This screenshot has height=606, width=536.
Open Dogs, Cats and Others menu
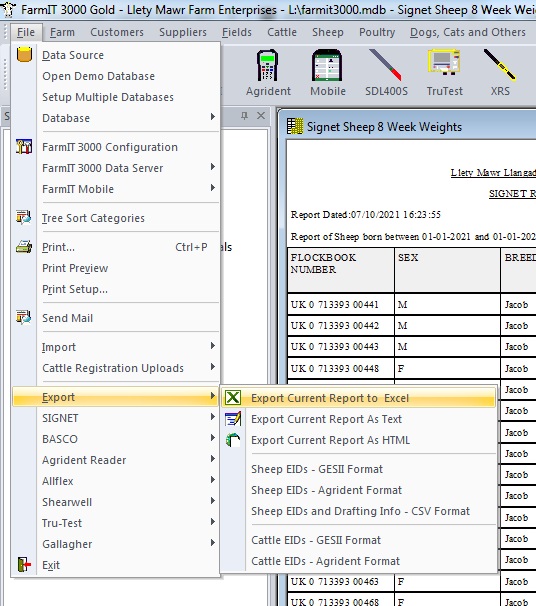point(468,32)
